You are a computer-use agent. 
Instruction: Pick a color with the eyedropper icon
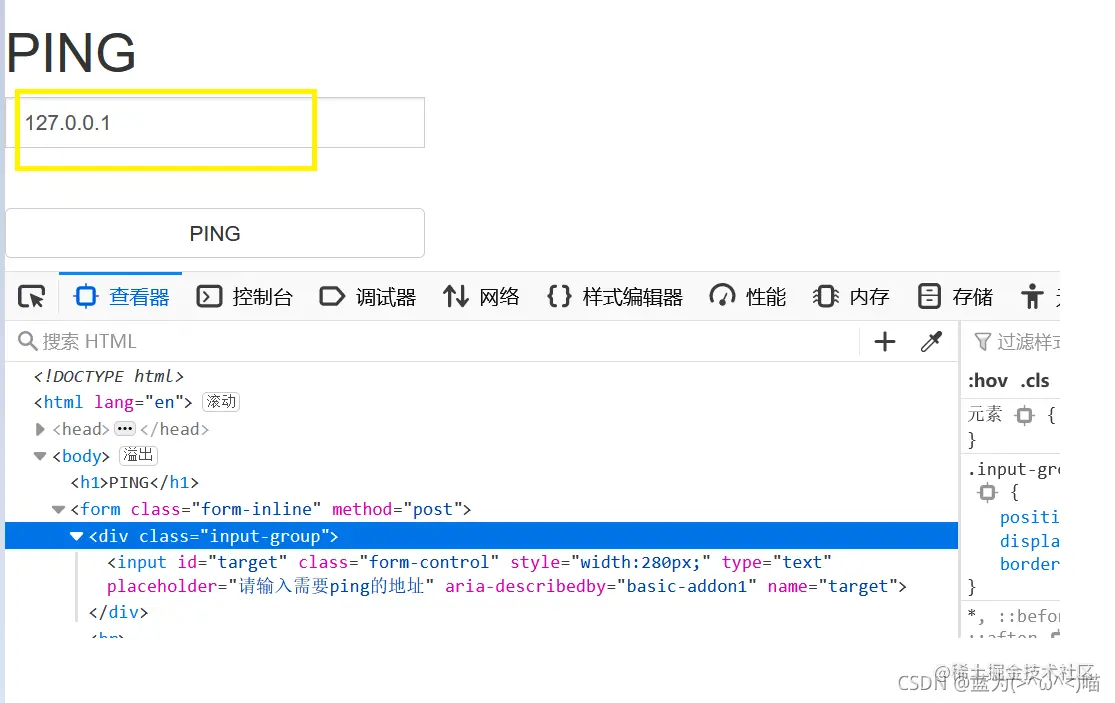pos(931,342)
